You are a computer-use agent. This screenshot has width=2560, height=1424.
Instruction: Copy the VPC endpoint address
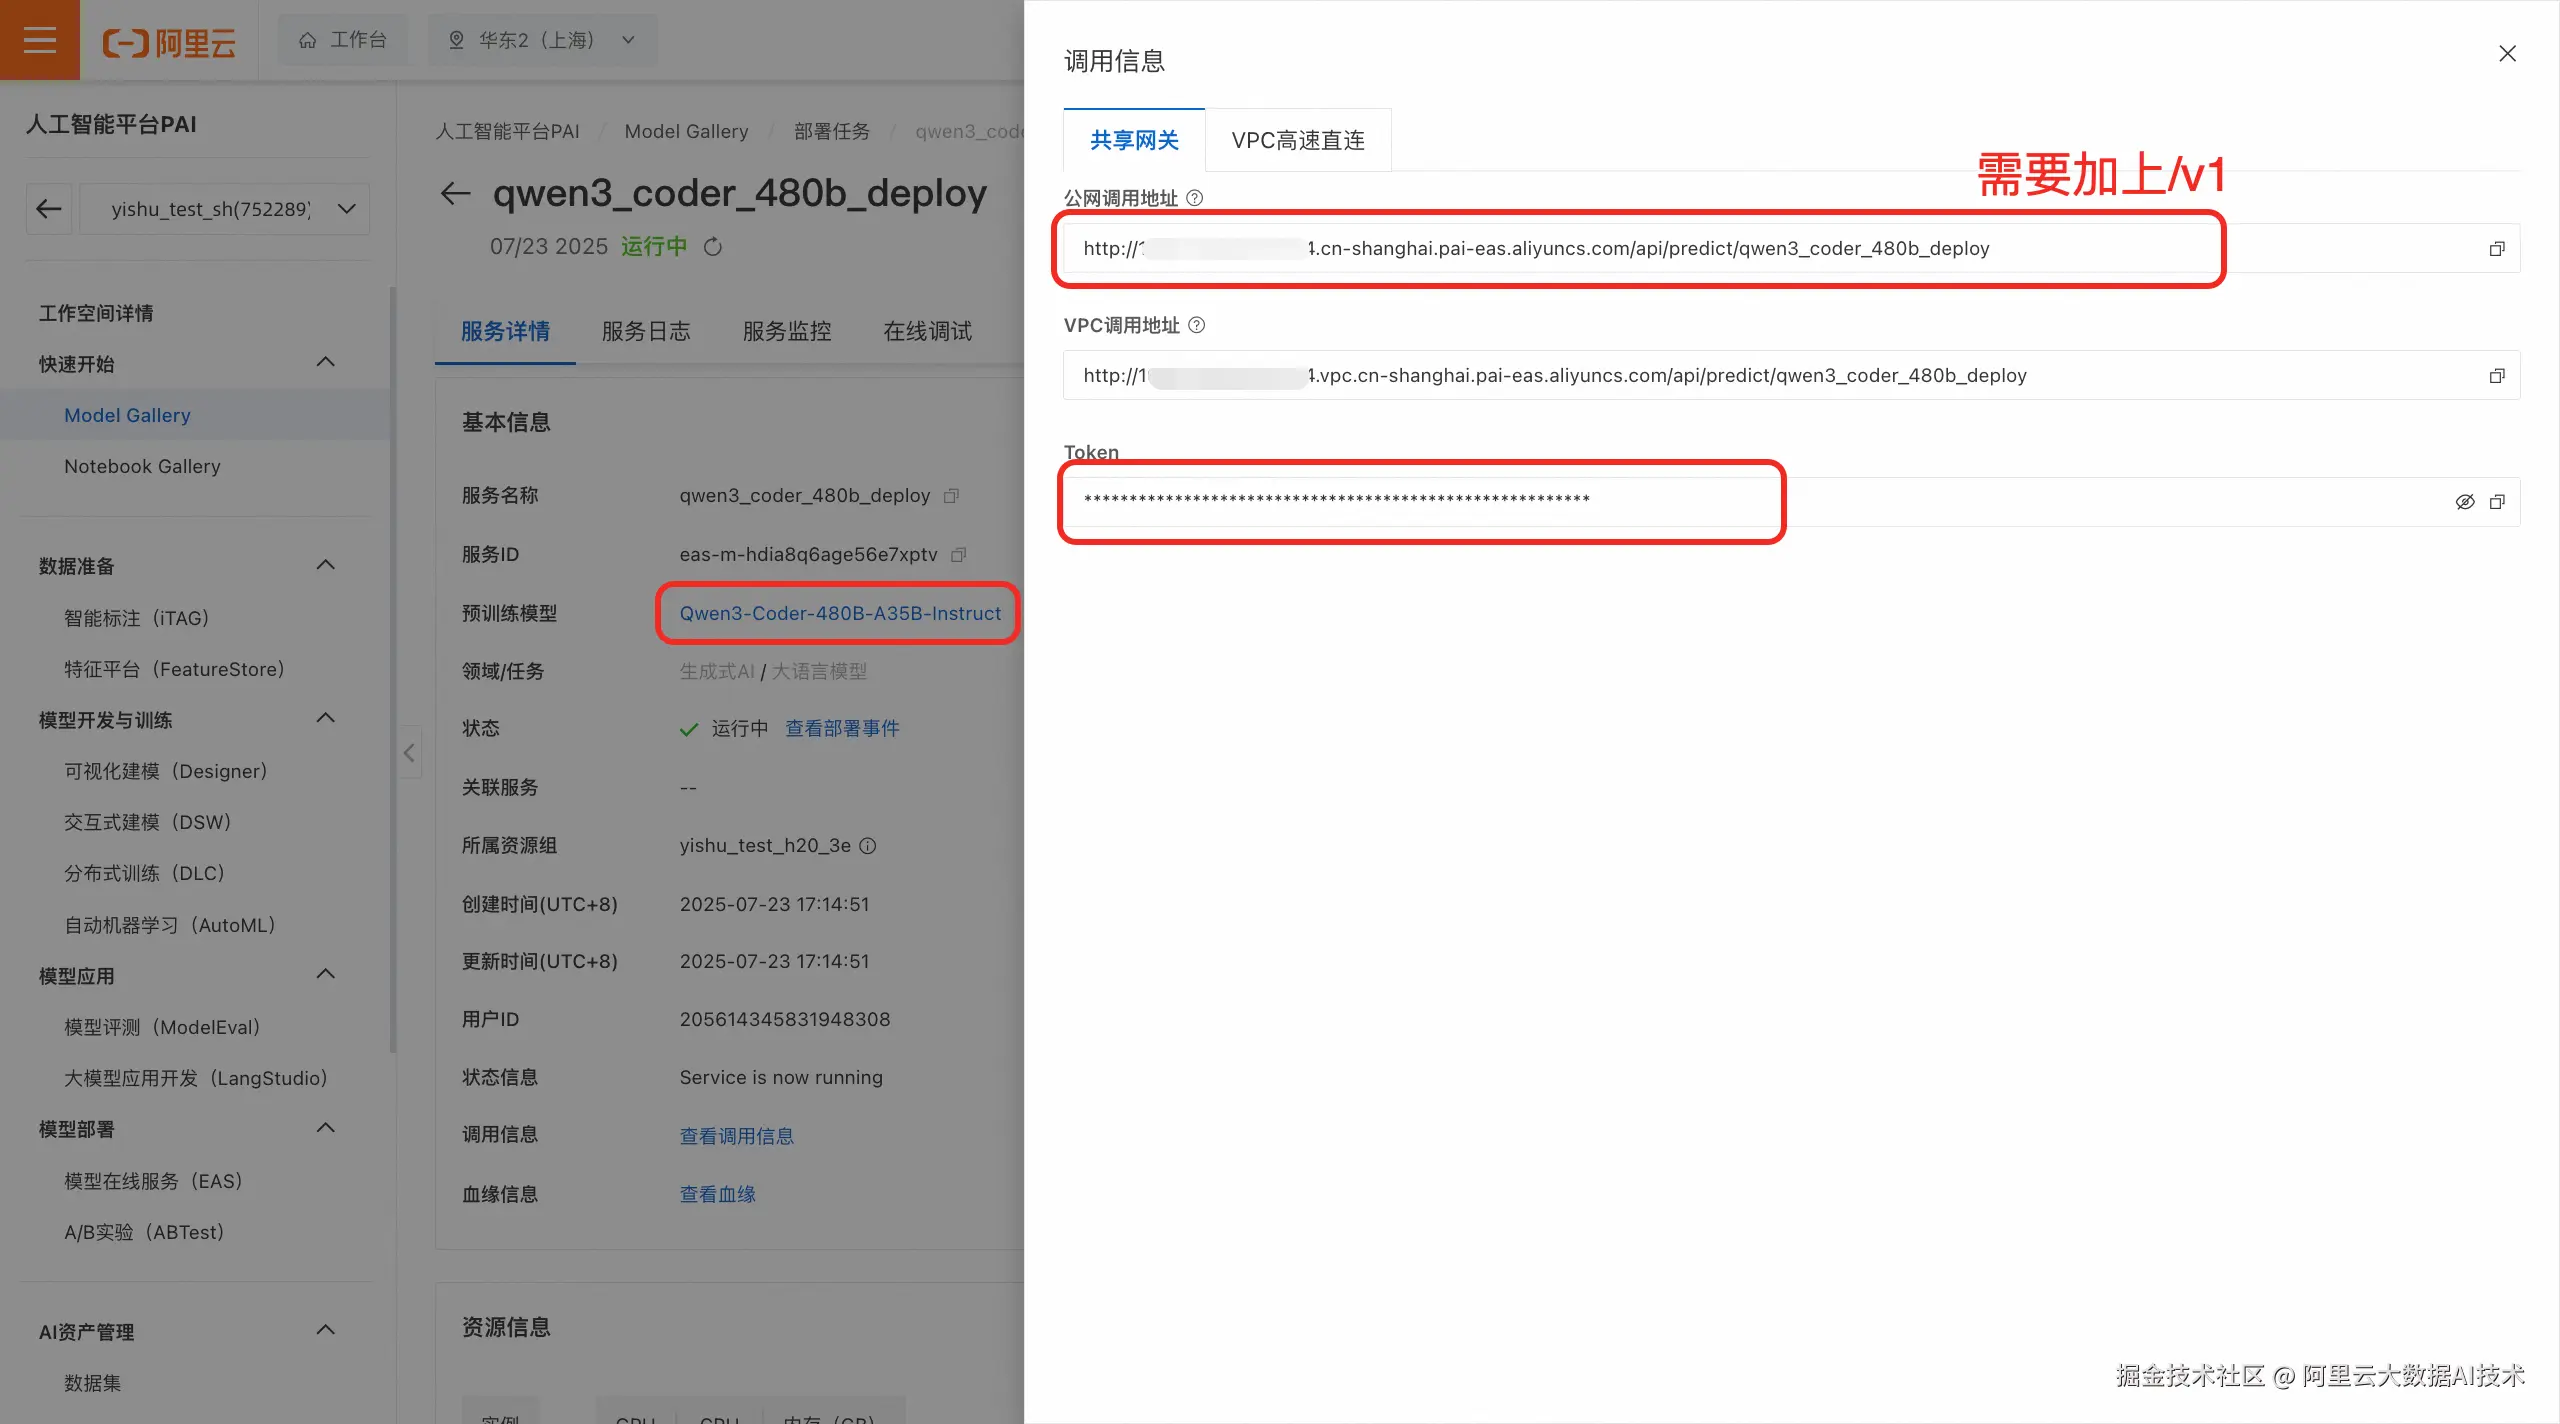[x=2497, y=376]
